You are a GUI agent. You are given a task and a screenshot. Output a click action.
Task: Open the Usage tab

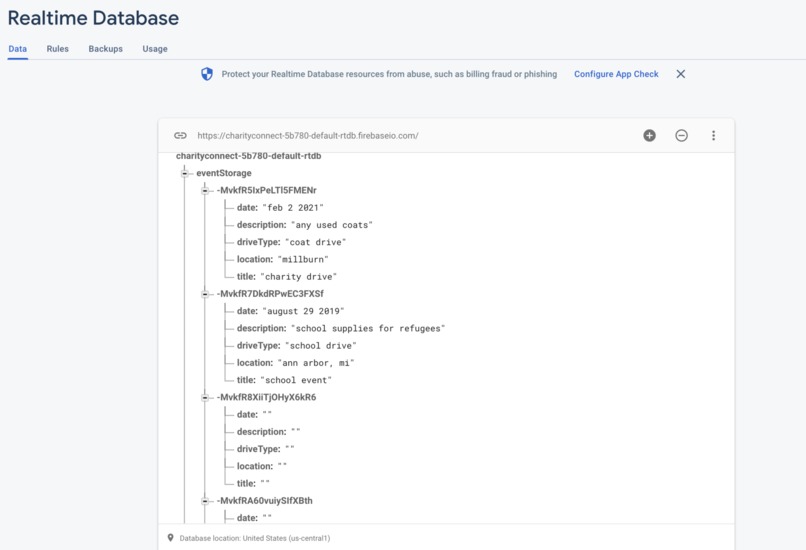pyautogui.click(x=155, y=49)
